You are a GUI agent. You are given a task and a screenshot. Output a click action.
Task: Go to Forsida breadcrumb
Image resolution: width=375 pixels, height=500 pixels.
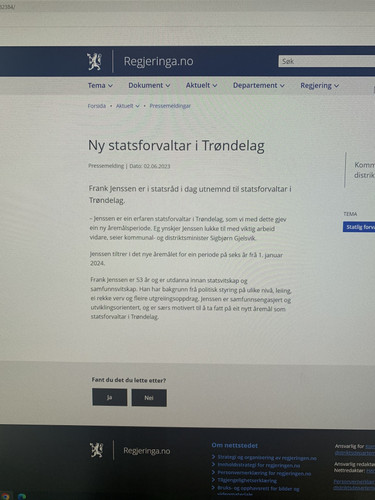[97, 106]
